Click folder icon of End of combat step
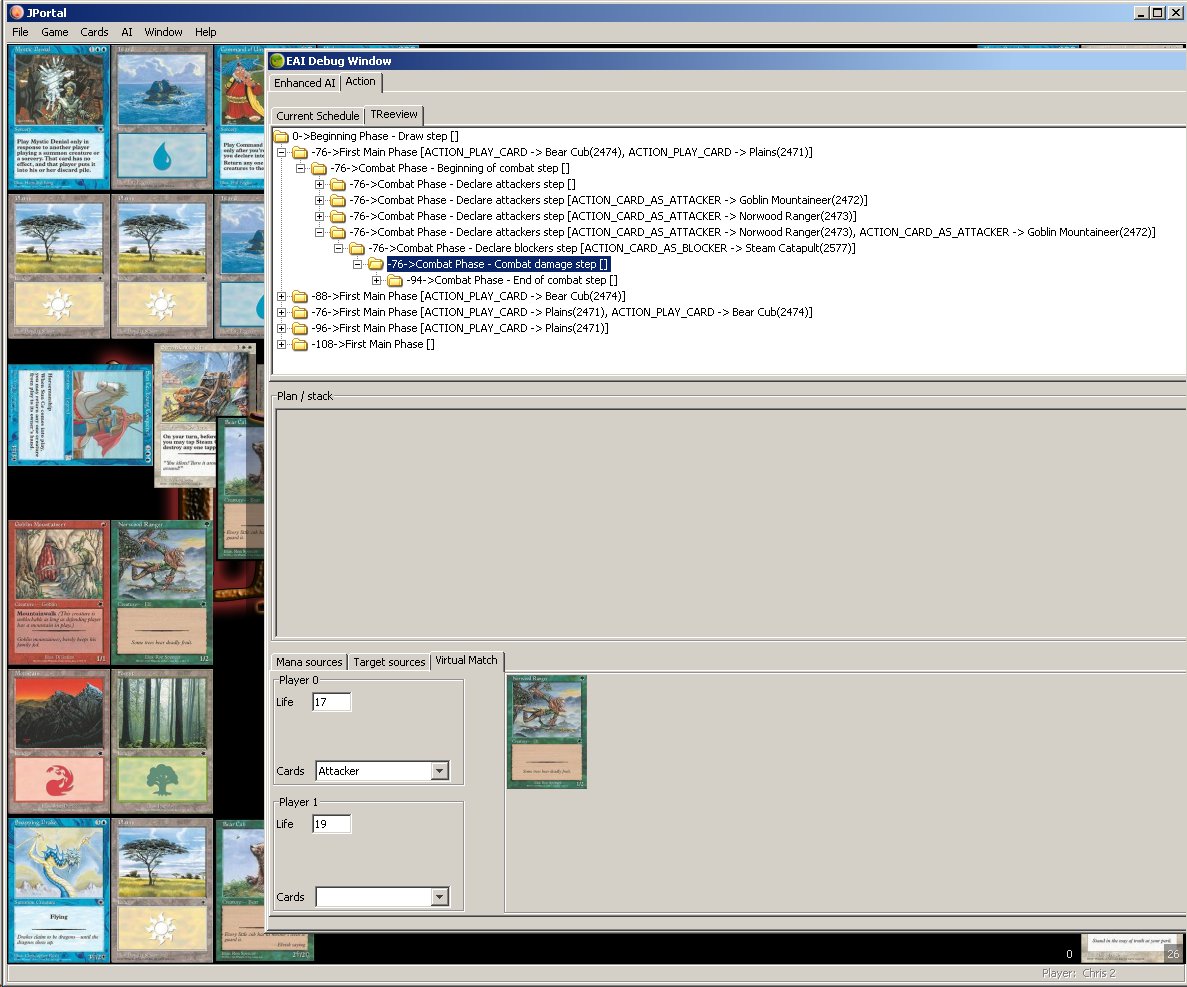The image size is (1187, 987). tap(394, 280)
